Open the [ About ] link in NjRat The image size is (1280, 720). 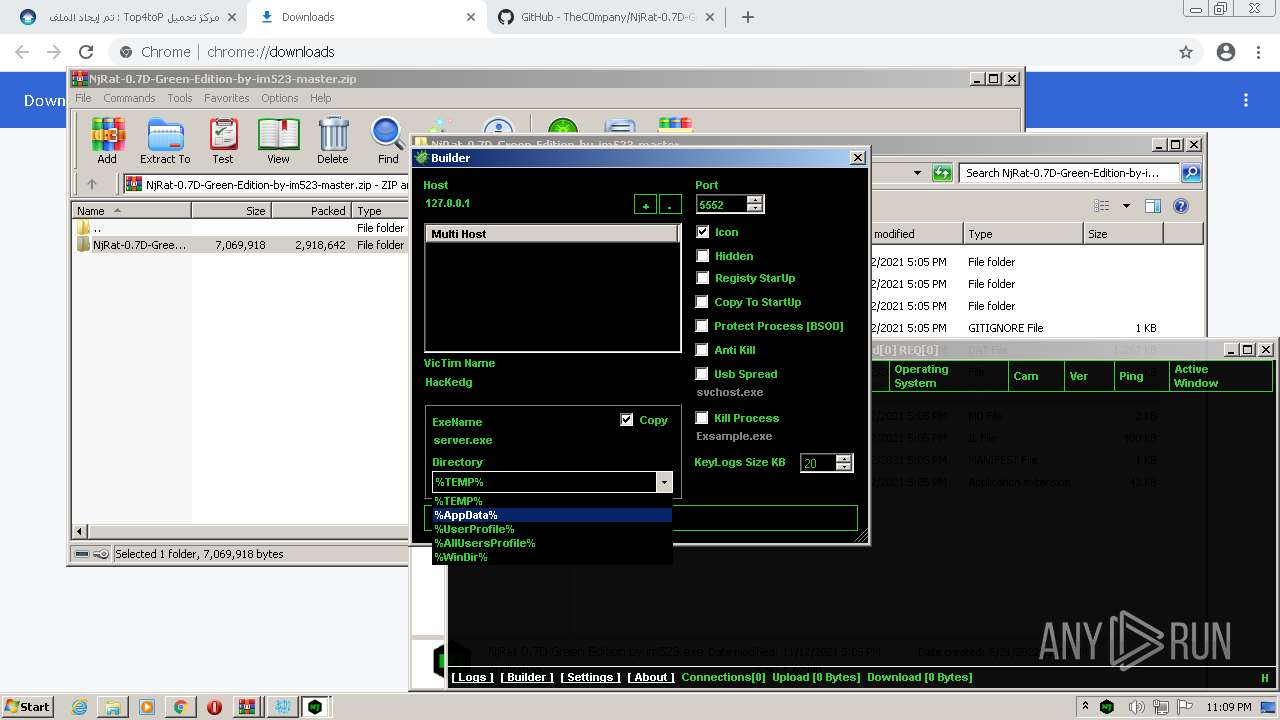(650, 677)
